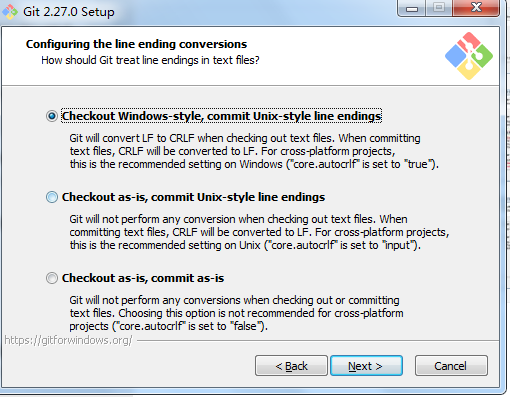Click the core.autocrlf 'input' description paragraph
The image size is (510, 397).
click(259, 232)
